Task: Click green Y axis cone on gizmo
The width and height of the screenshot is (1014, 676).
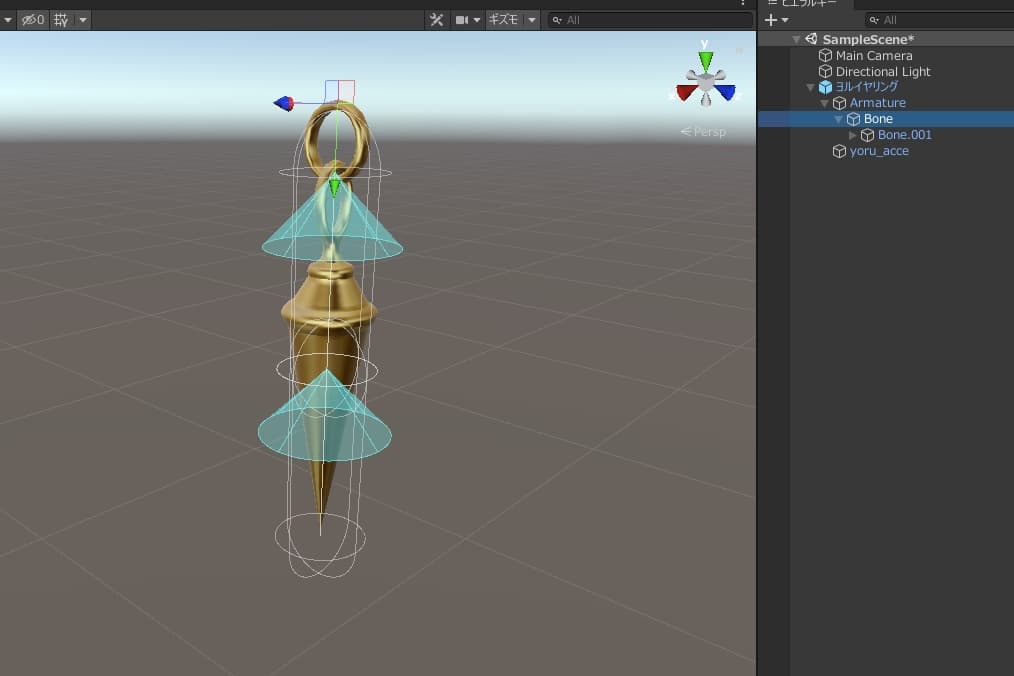Action: click(706, 60)
